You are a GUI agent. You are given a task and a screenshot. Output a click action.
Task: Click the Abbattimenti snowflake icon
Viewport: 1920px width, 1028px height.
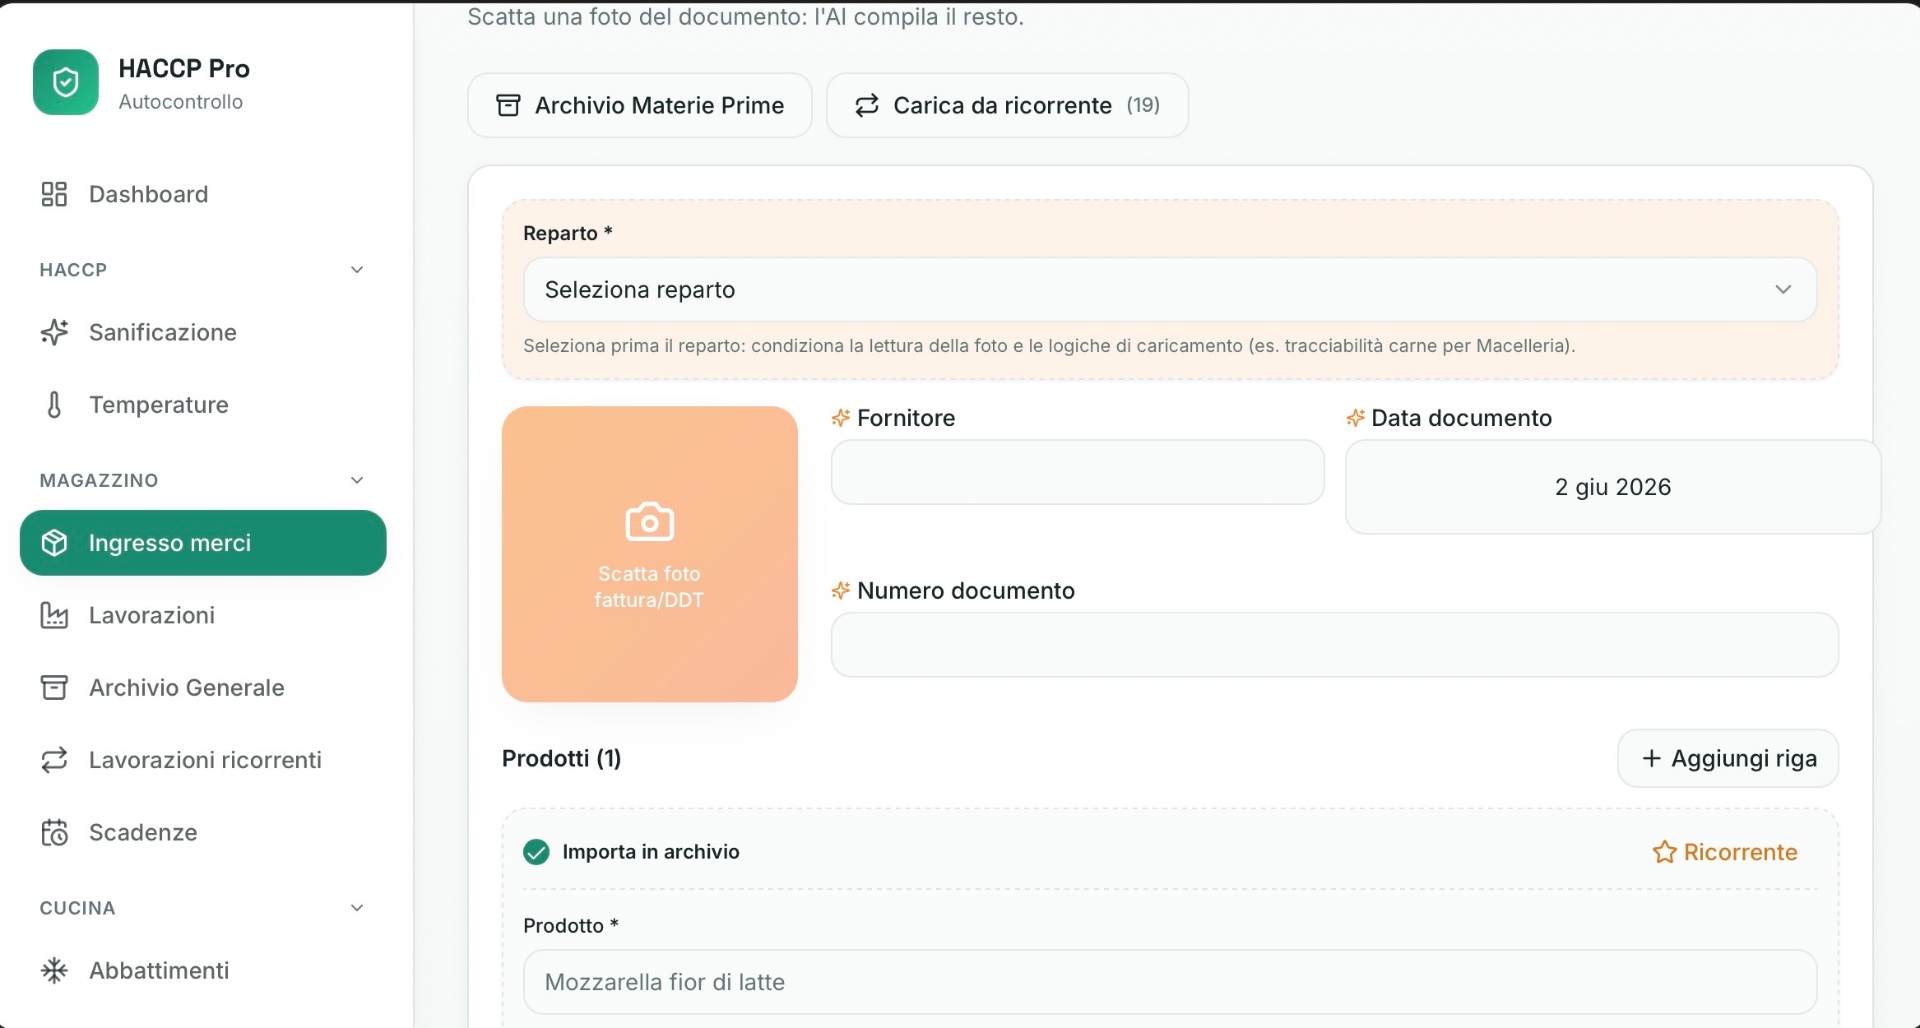(54, 970)
